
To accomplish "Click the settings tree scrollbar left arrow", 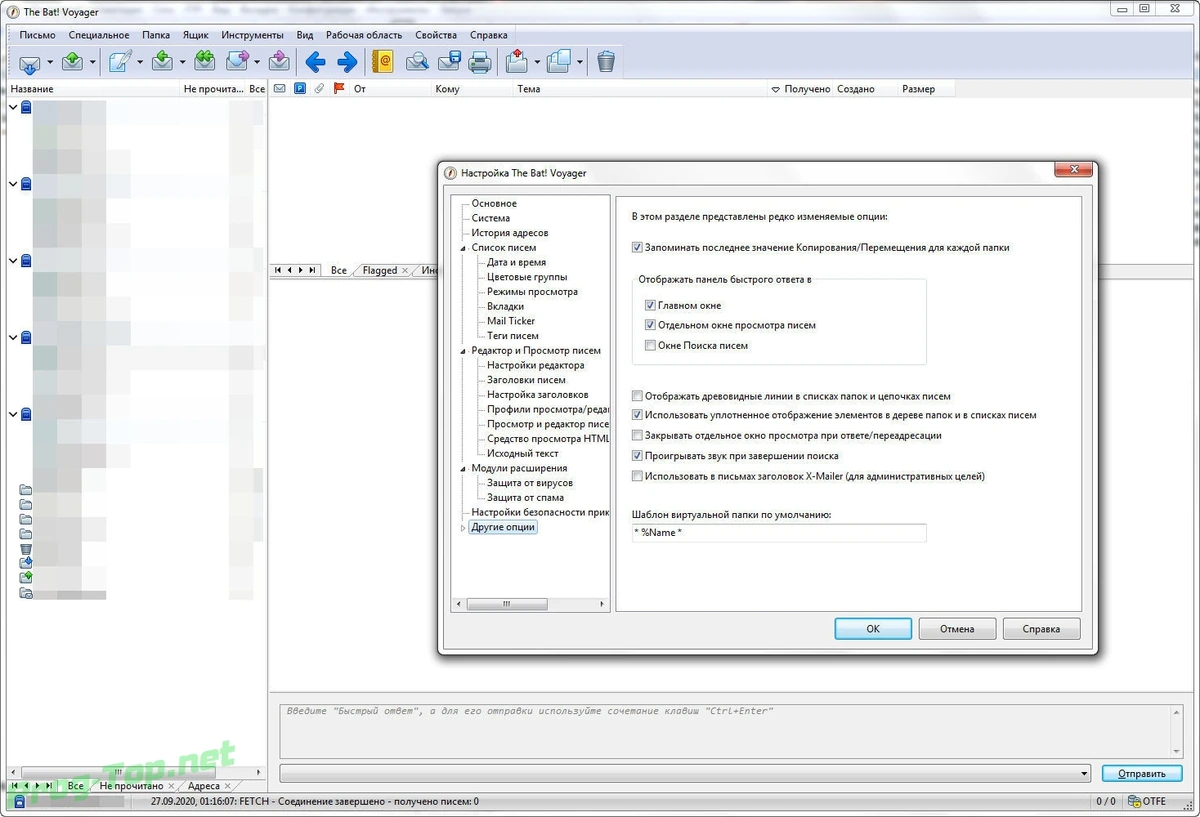I will [459, 604].
